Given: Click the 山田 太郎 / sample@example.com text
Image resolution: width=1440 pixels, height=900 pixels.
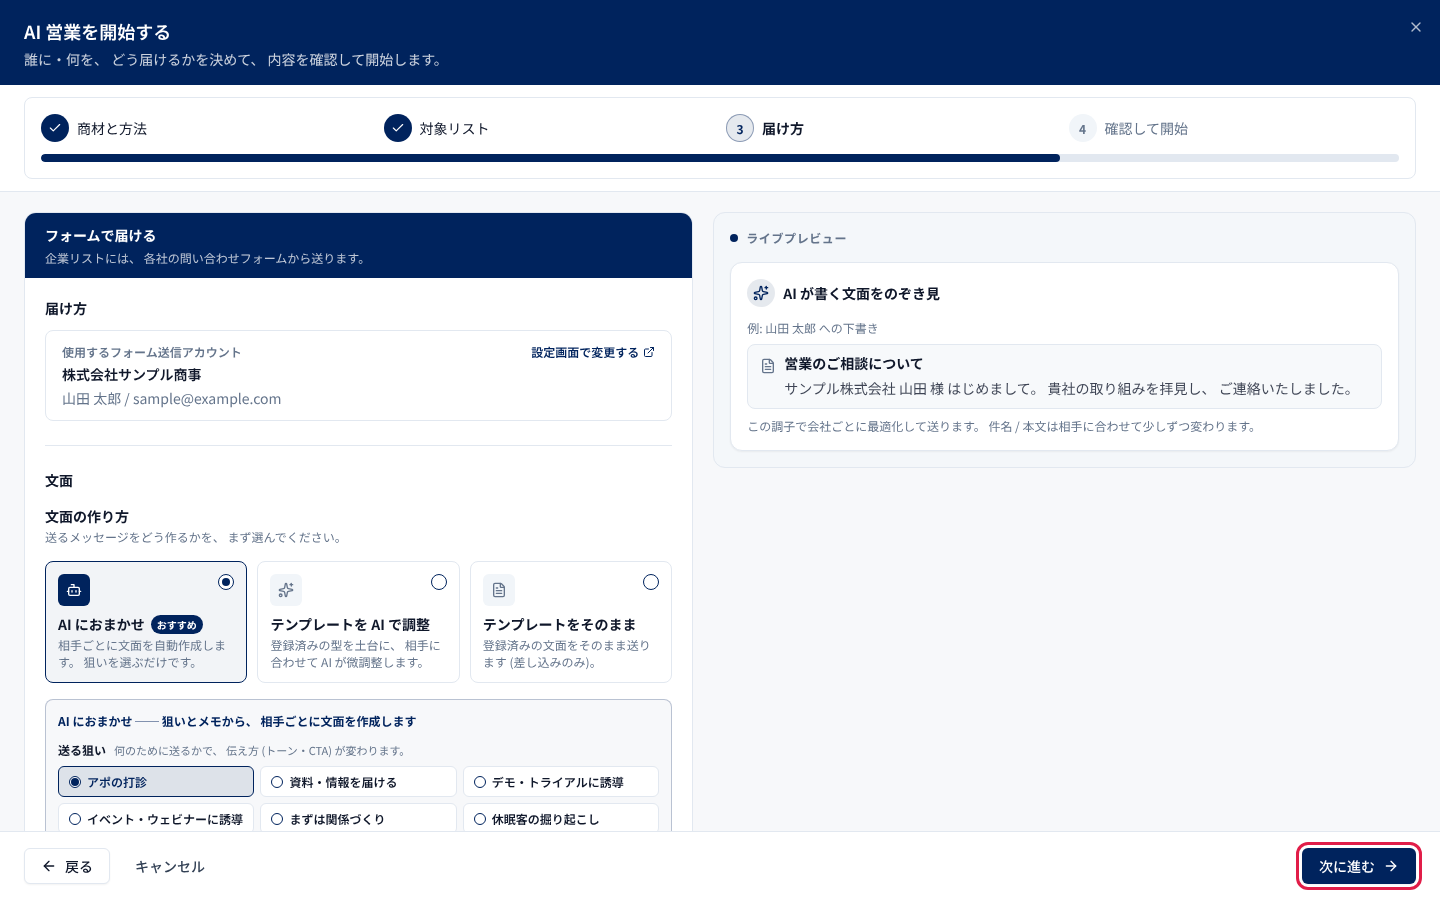Looking at the screenshot, I should tap(172, 399).
